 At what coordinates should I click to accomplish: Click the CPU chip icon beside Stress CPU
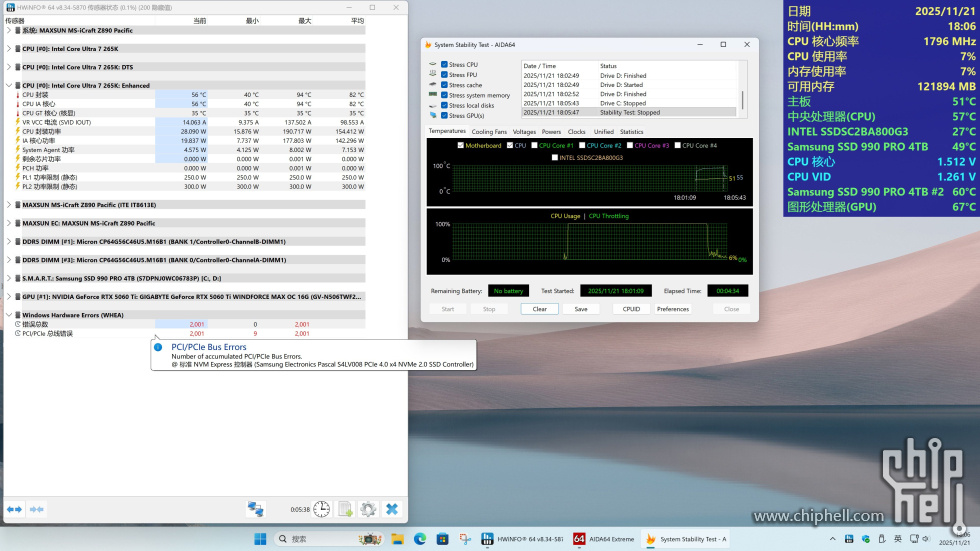(x=432, y=64)
